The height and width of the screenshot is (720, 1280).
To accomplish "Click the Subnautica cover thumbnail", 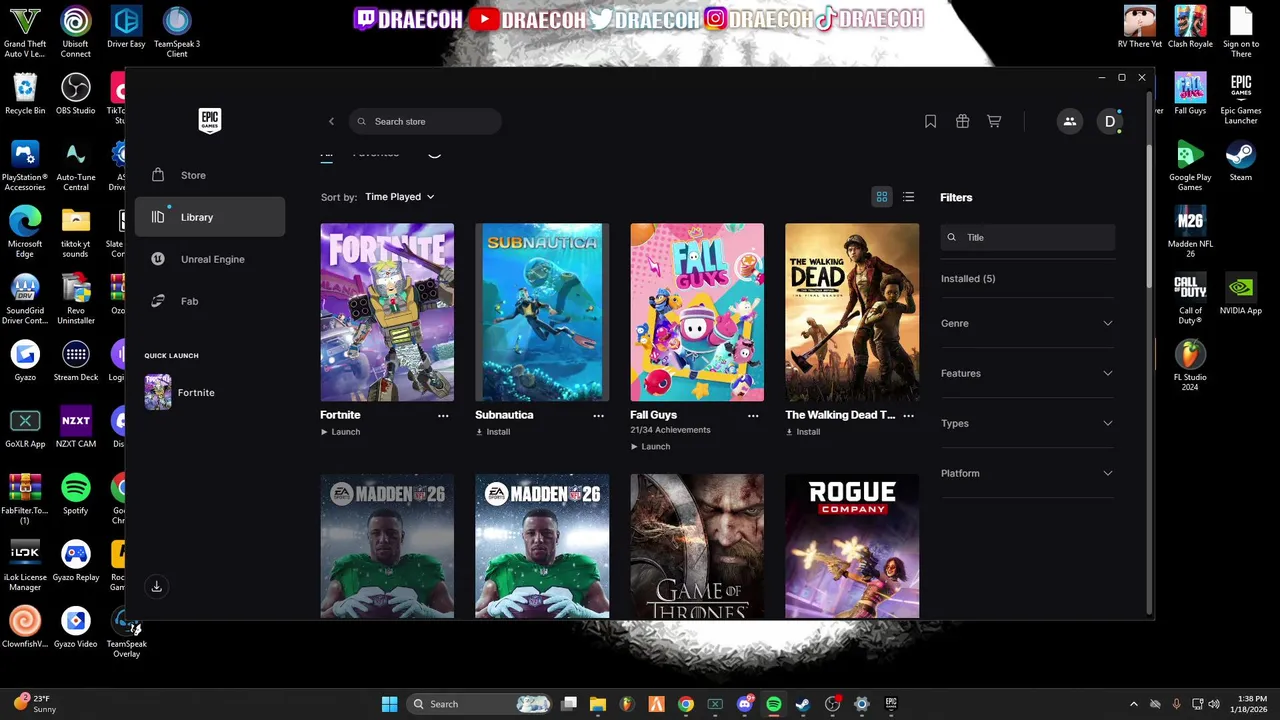I will [x=542, y=312].
